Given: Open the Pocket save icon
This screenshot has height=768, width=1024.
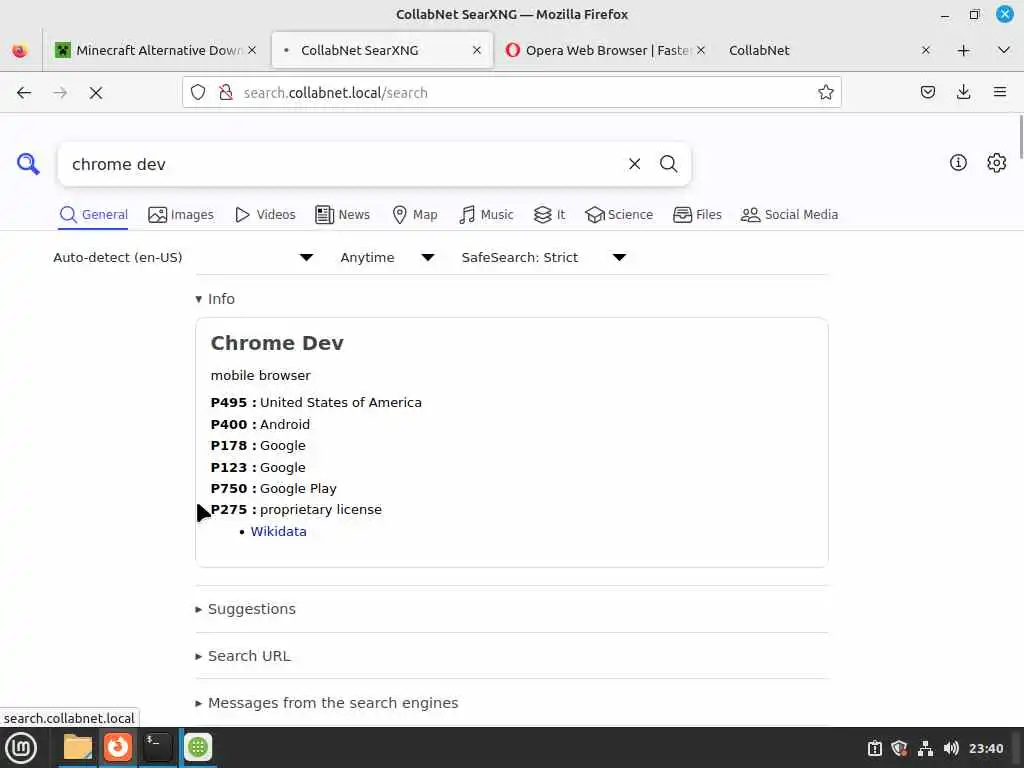Looking at the screenshot, I should pyautogui.click(x=927, y=92).
